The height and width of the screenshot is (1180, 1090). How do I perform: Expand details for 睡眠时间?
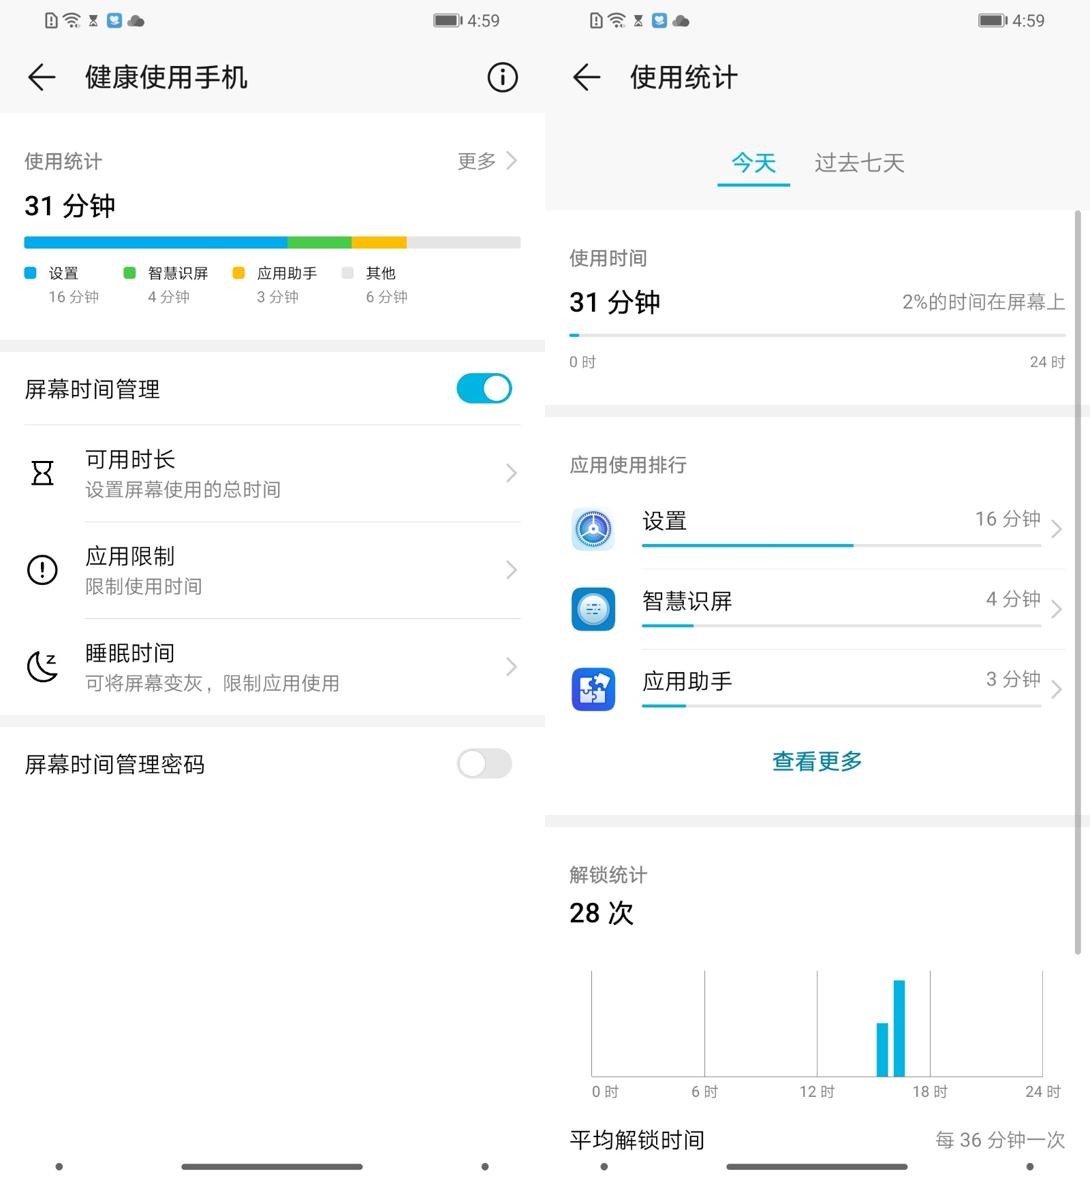[x=511, y=666]
